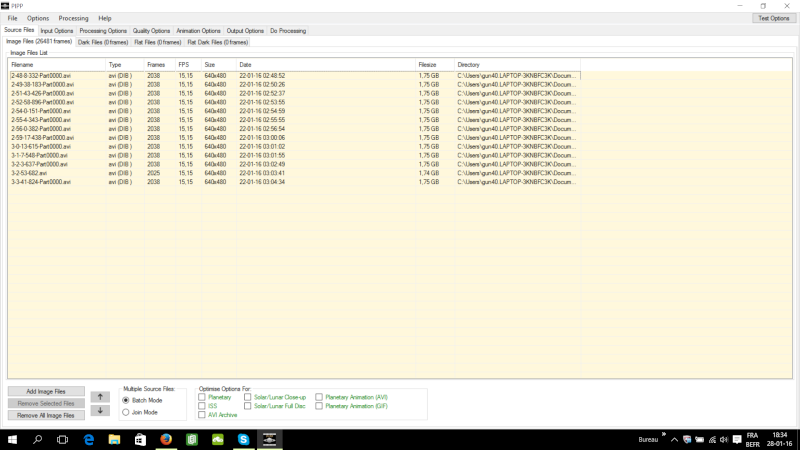Open the Options menu
This screenshot has height=450, width=800.
click(38, 18)
